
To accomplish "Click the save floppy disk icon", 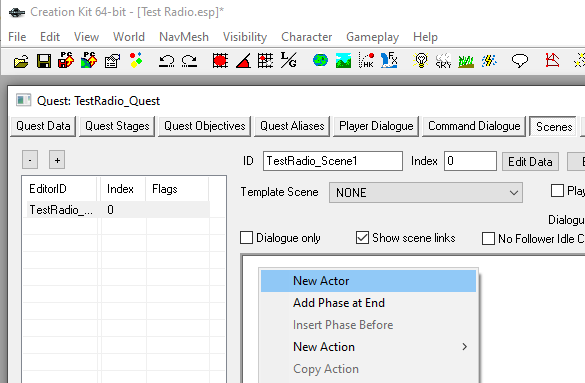I will (44, 61).
